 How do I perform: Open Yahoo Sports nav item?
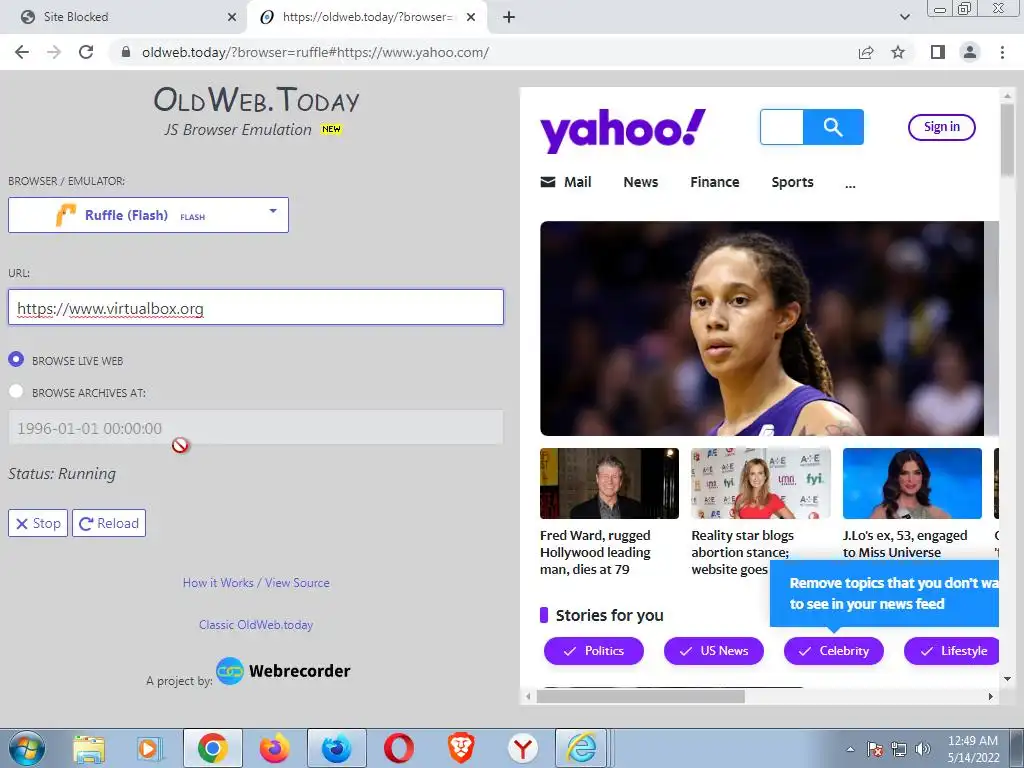pyautogui.click(x=792, y=182)
